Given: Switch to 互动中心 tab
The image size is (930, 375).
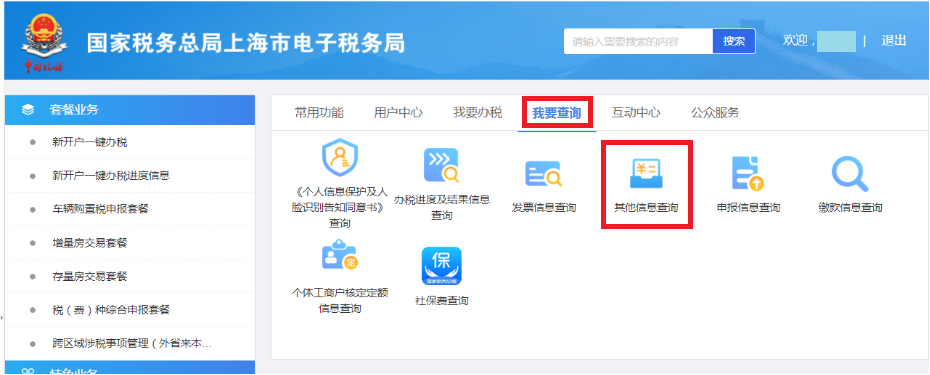Looking at the screenshot, I should click(636, 113).
